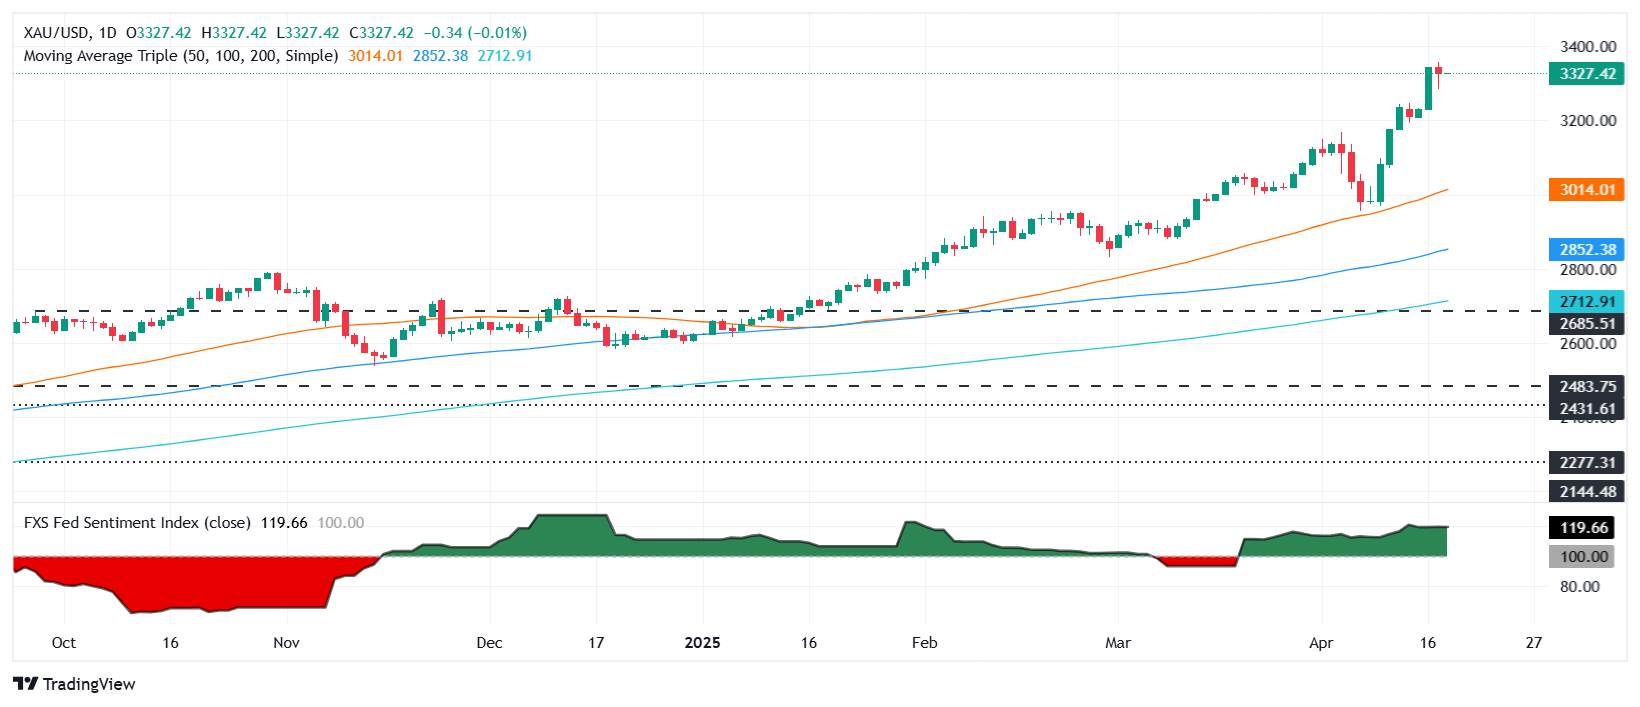Screen dimensions: 1640x707
Task: Click the Apr label on time axis
Action: tap(1321, 643)
